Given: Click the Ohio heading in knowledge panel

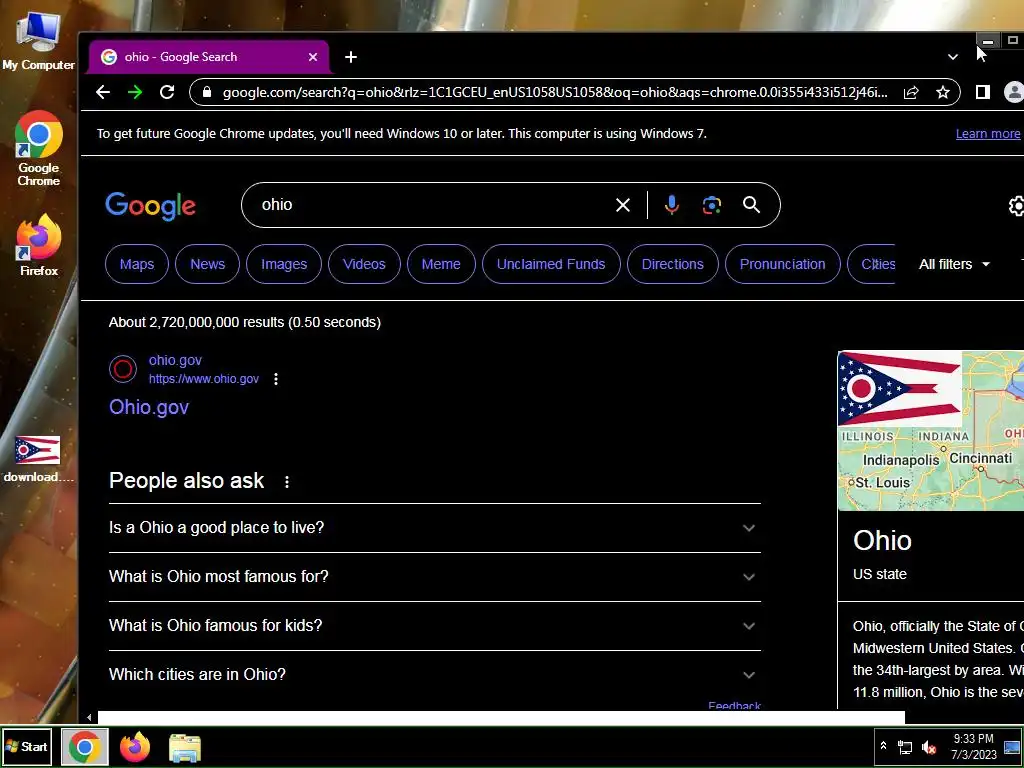Looking at the screenshot, I should point(882,541).
